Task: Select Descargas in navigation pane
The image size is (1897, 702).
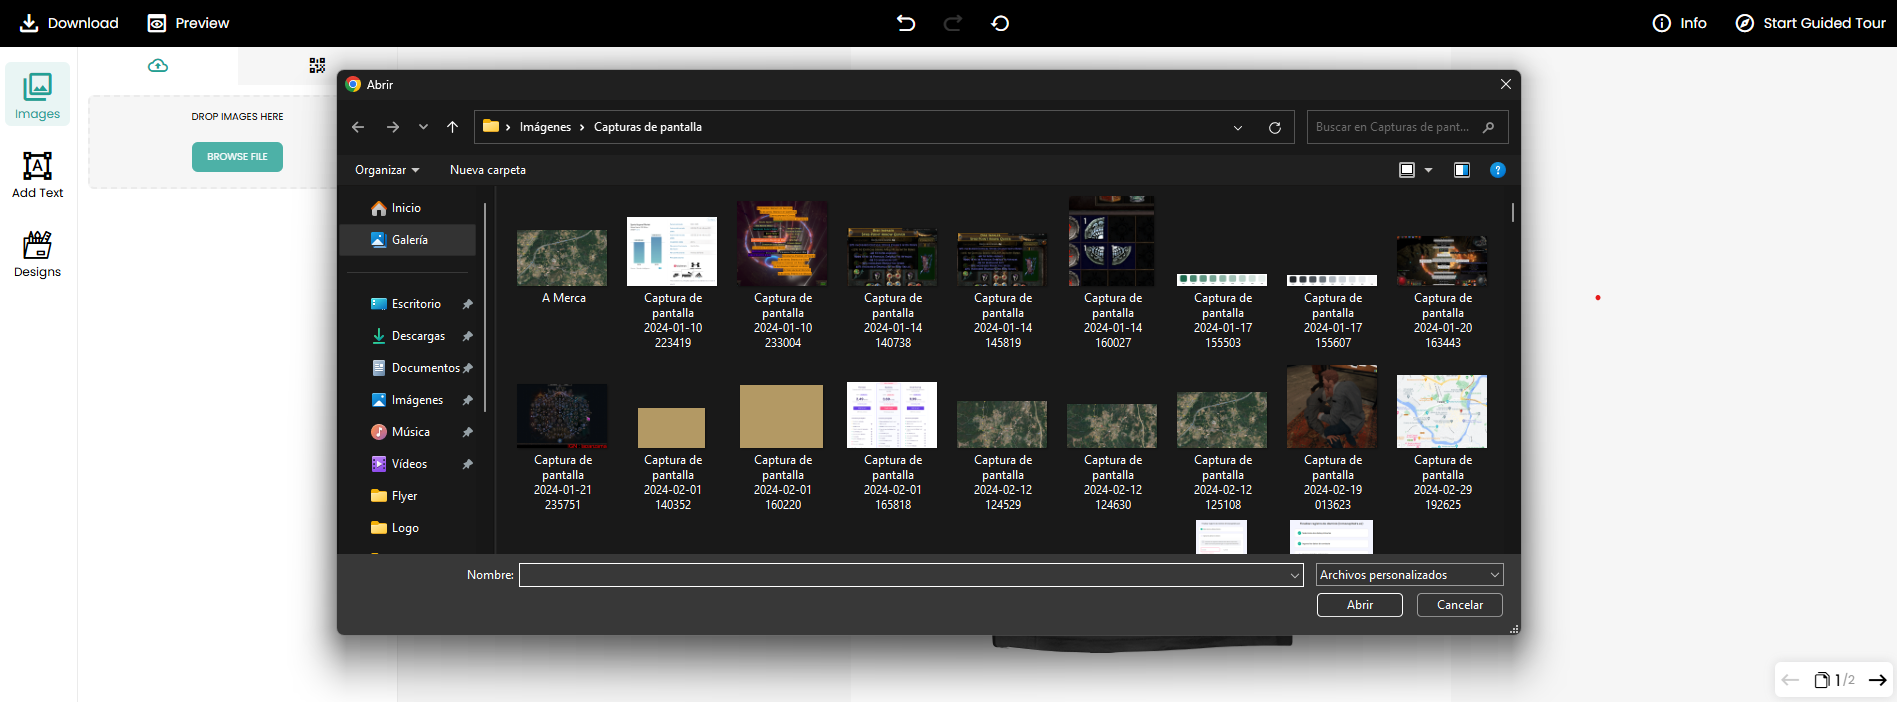Action: [x=418, y=336]
